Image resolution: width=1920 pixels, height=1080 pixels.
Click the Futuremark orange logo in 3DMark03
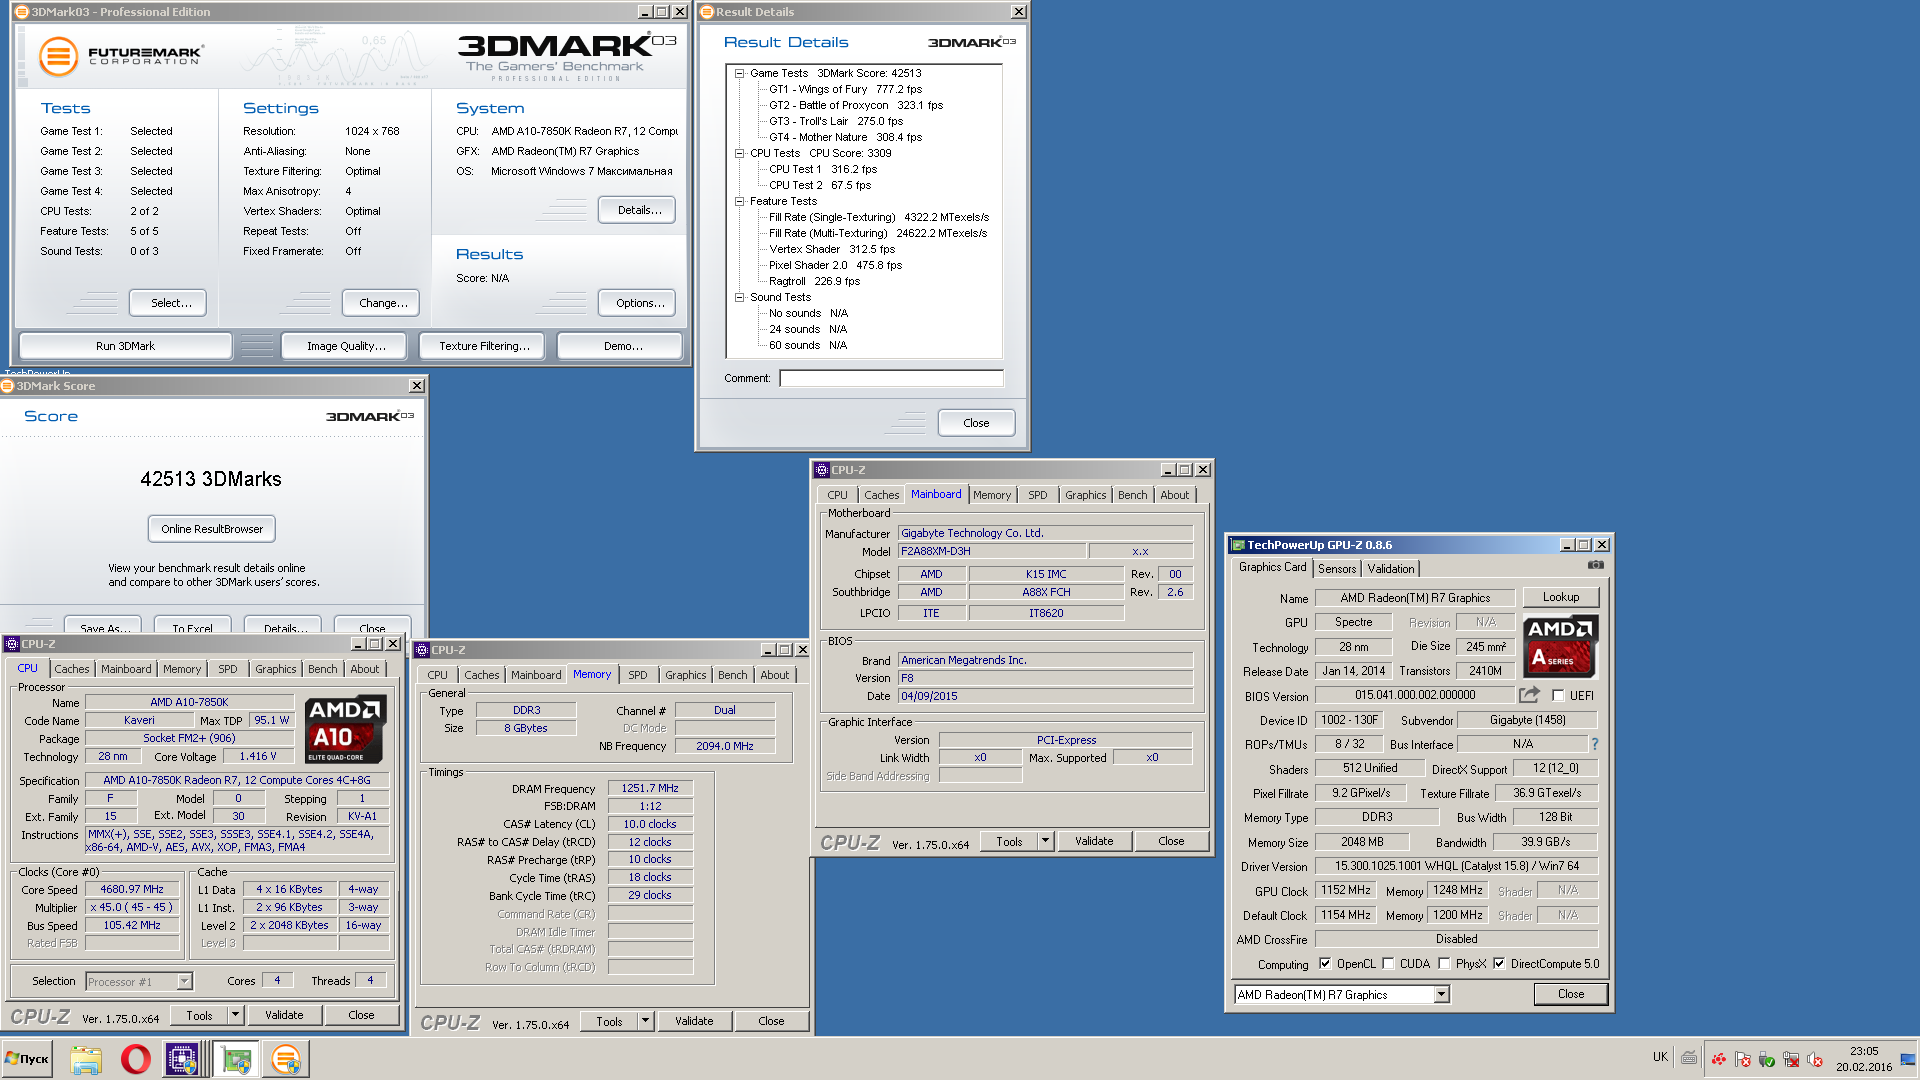(x=58, y=56)
